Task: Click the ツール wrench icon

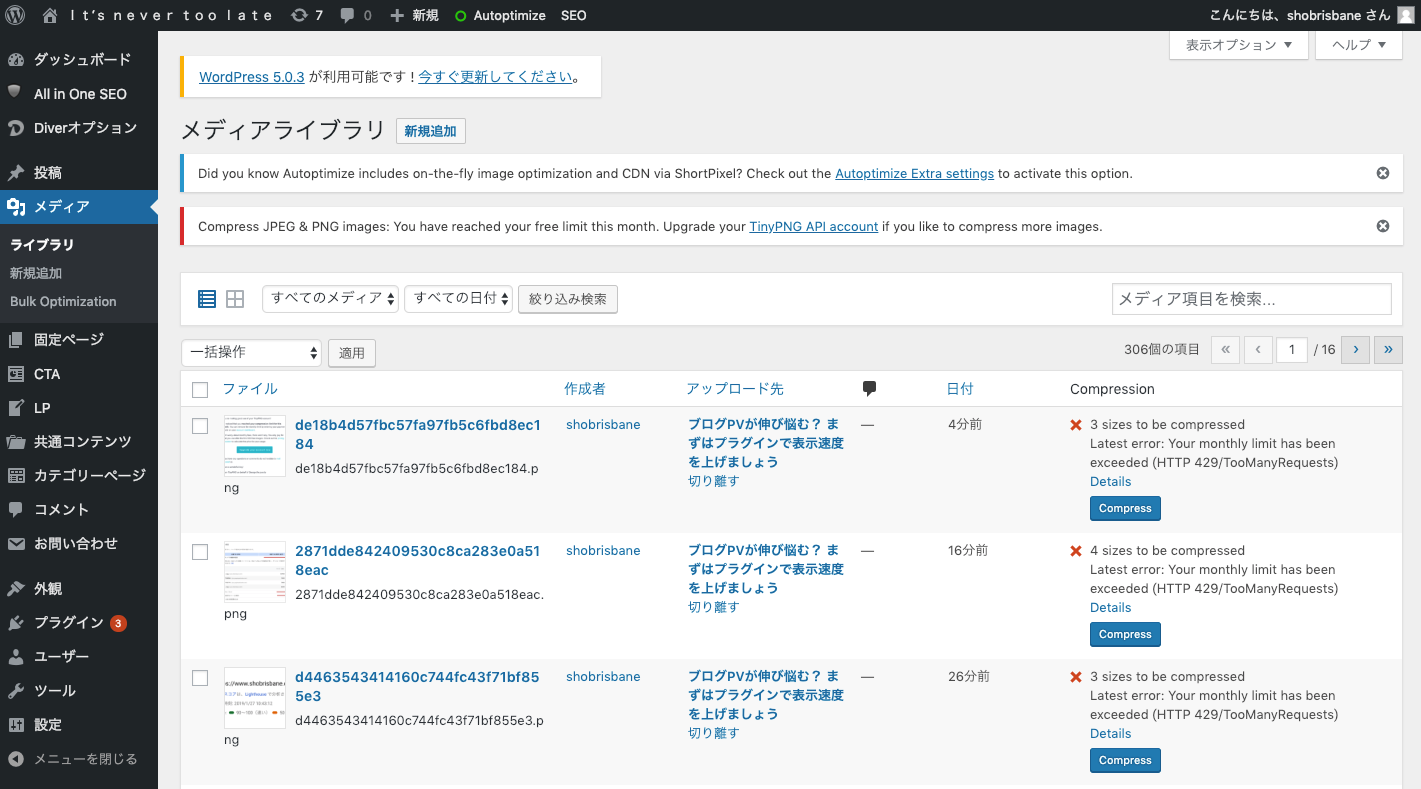Action: click(15, 691)
